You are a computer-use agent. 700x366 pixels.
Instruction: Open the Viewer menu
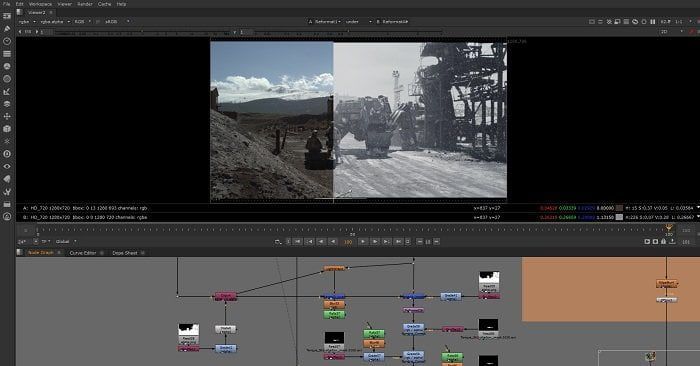coord(65,4)
